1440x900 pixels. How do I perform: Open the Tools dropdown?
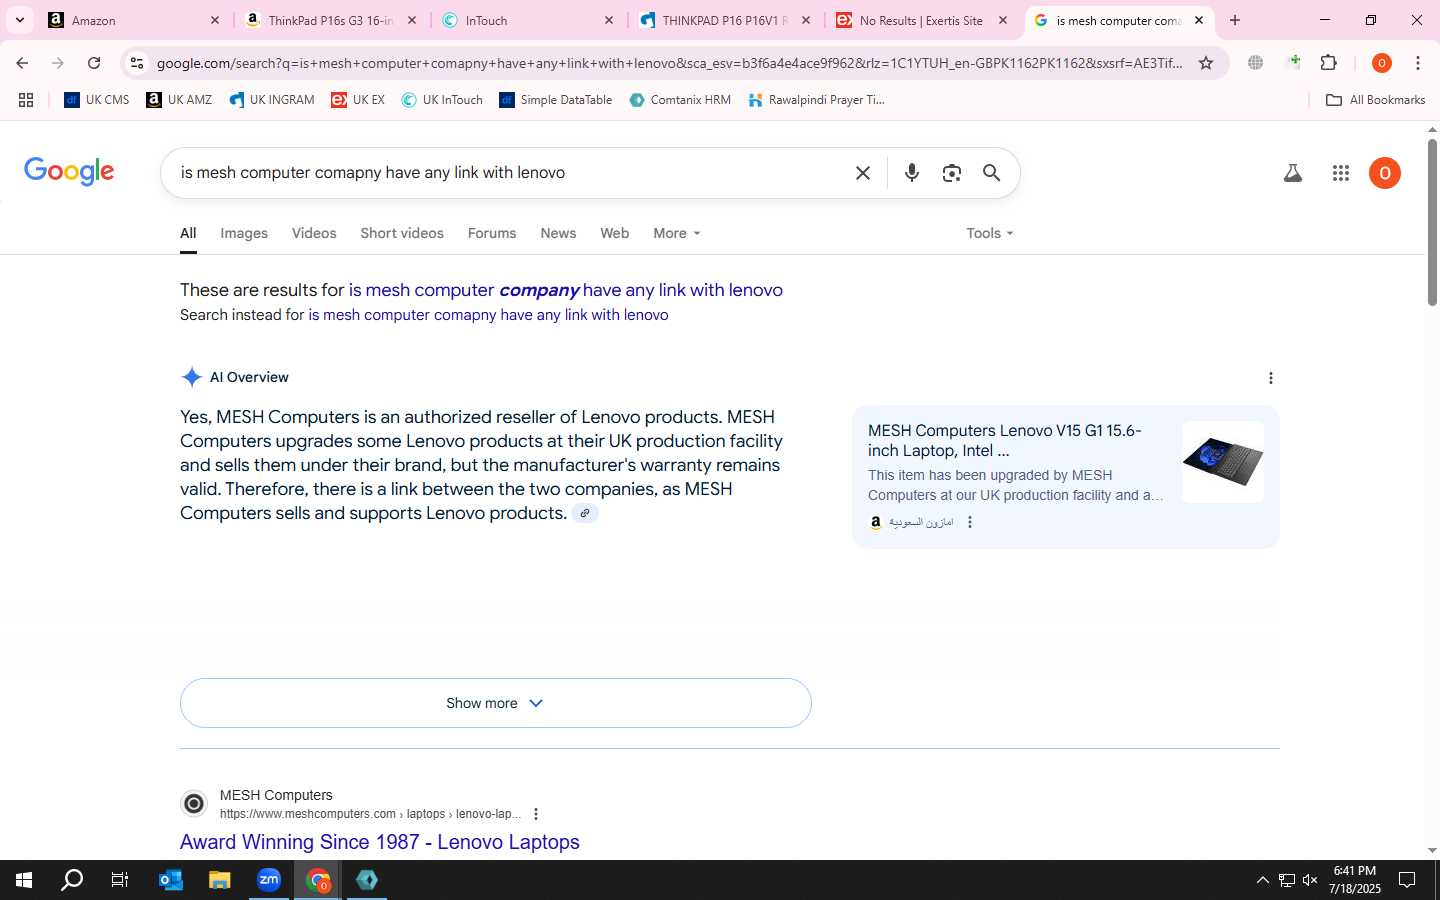pos(990,233)
